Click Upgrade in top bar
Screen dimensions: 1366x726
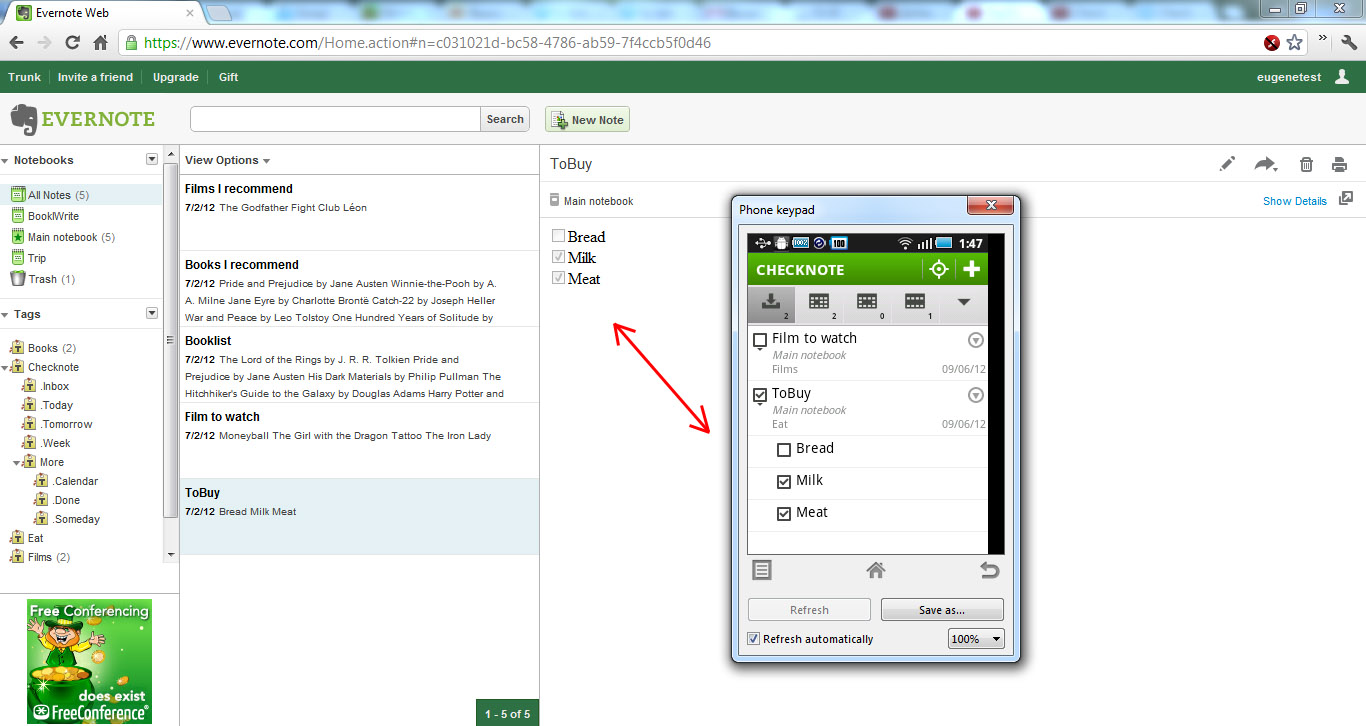tap(176, 77)
